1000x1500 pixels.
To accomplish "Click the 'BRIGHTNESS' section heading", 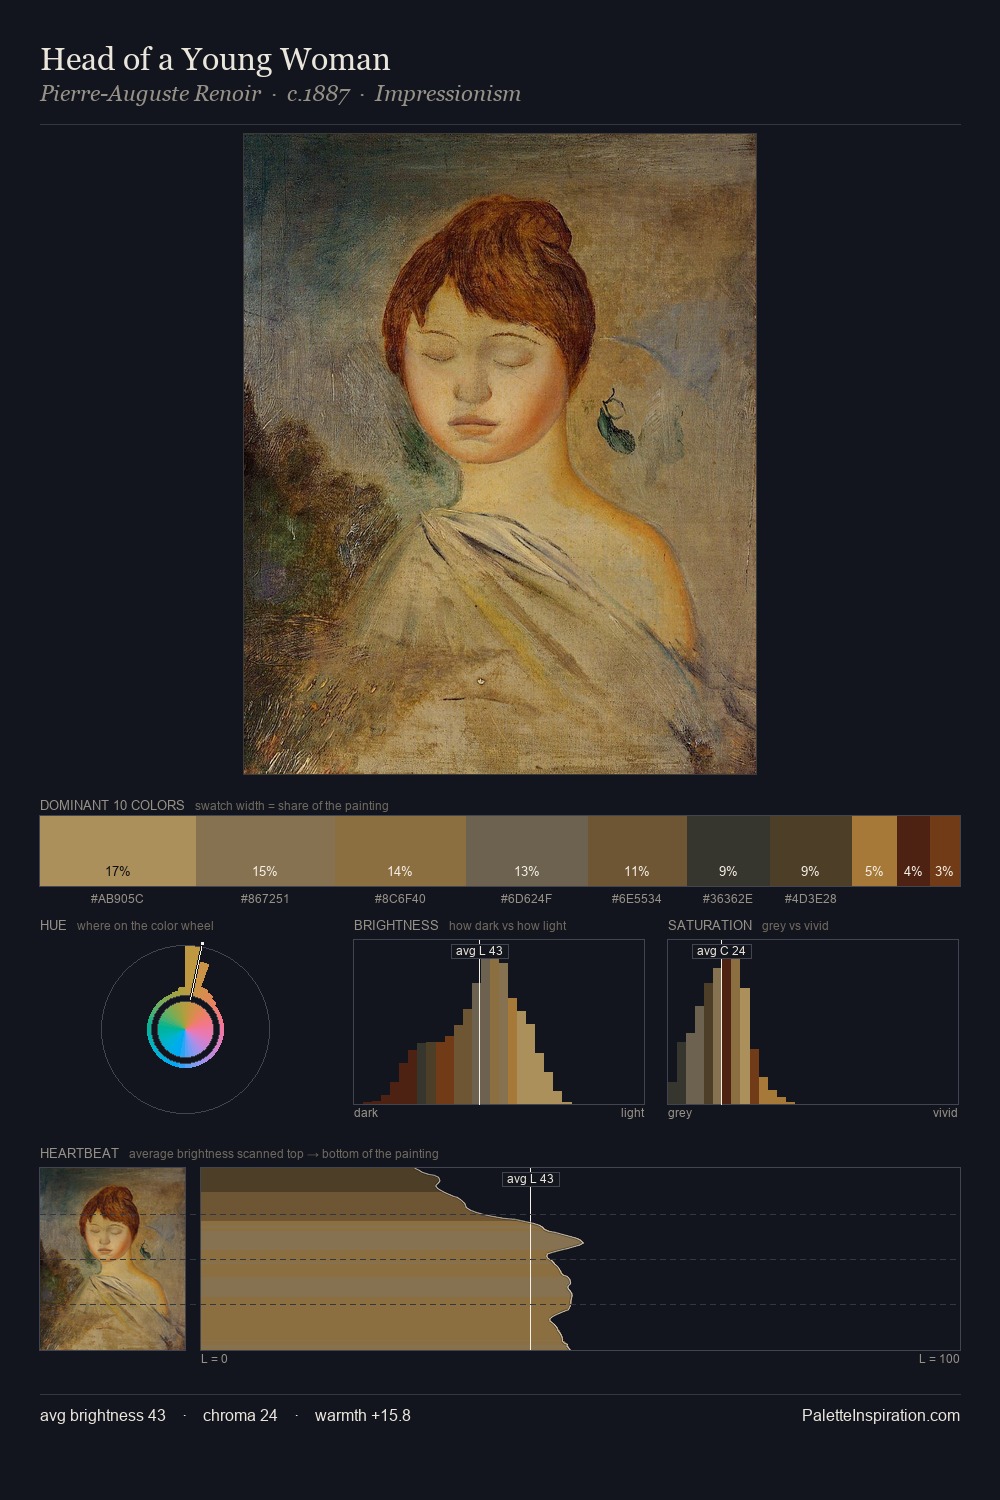I will tap(396, 925).
